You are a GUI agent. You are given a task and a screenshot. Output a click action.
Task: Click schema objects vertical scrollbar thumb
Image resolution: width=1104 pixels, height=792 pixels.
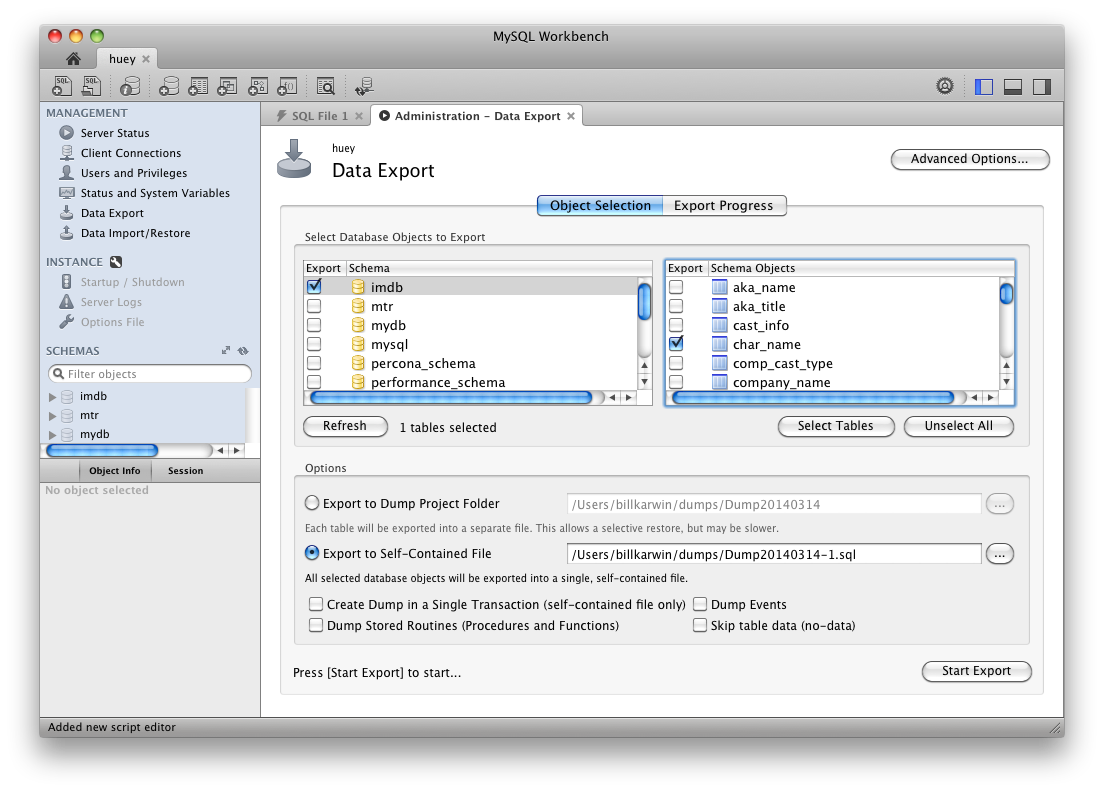(1007, 293)
